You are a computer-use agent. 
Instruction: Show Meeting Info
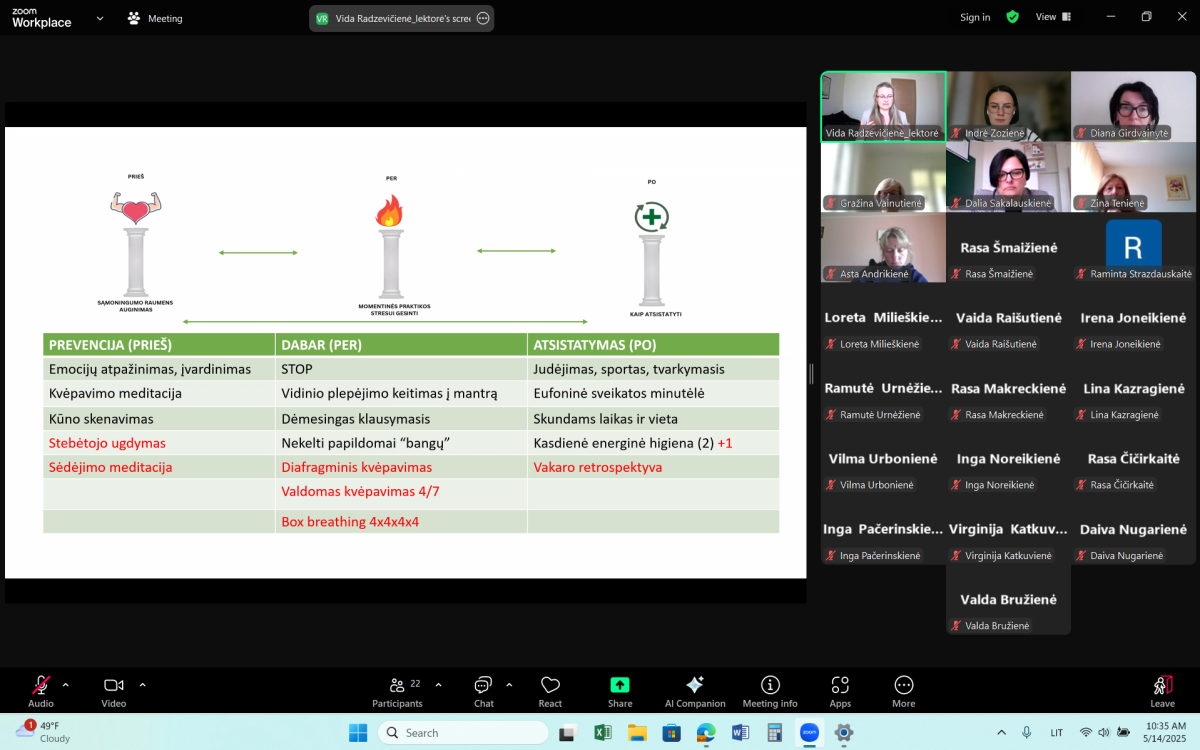click(x=770, y=691)
